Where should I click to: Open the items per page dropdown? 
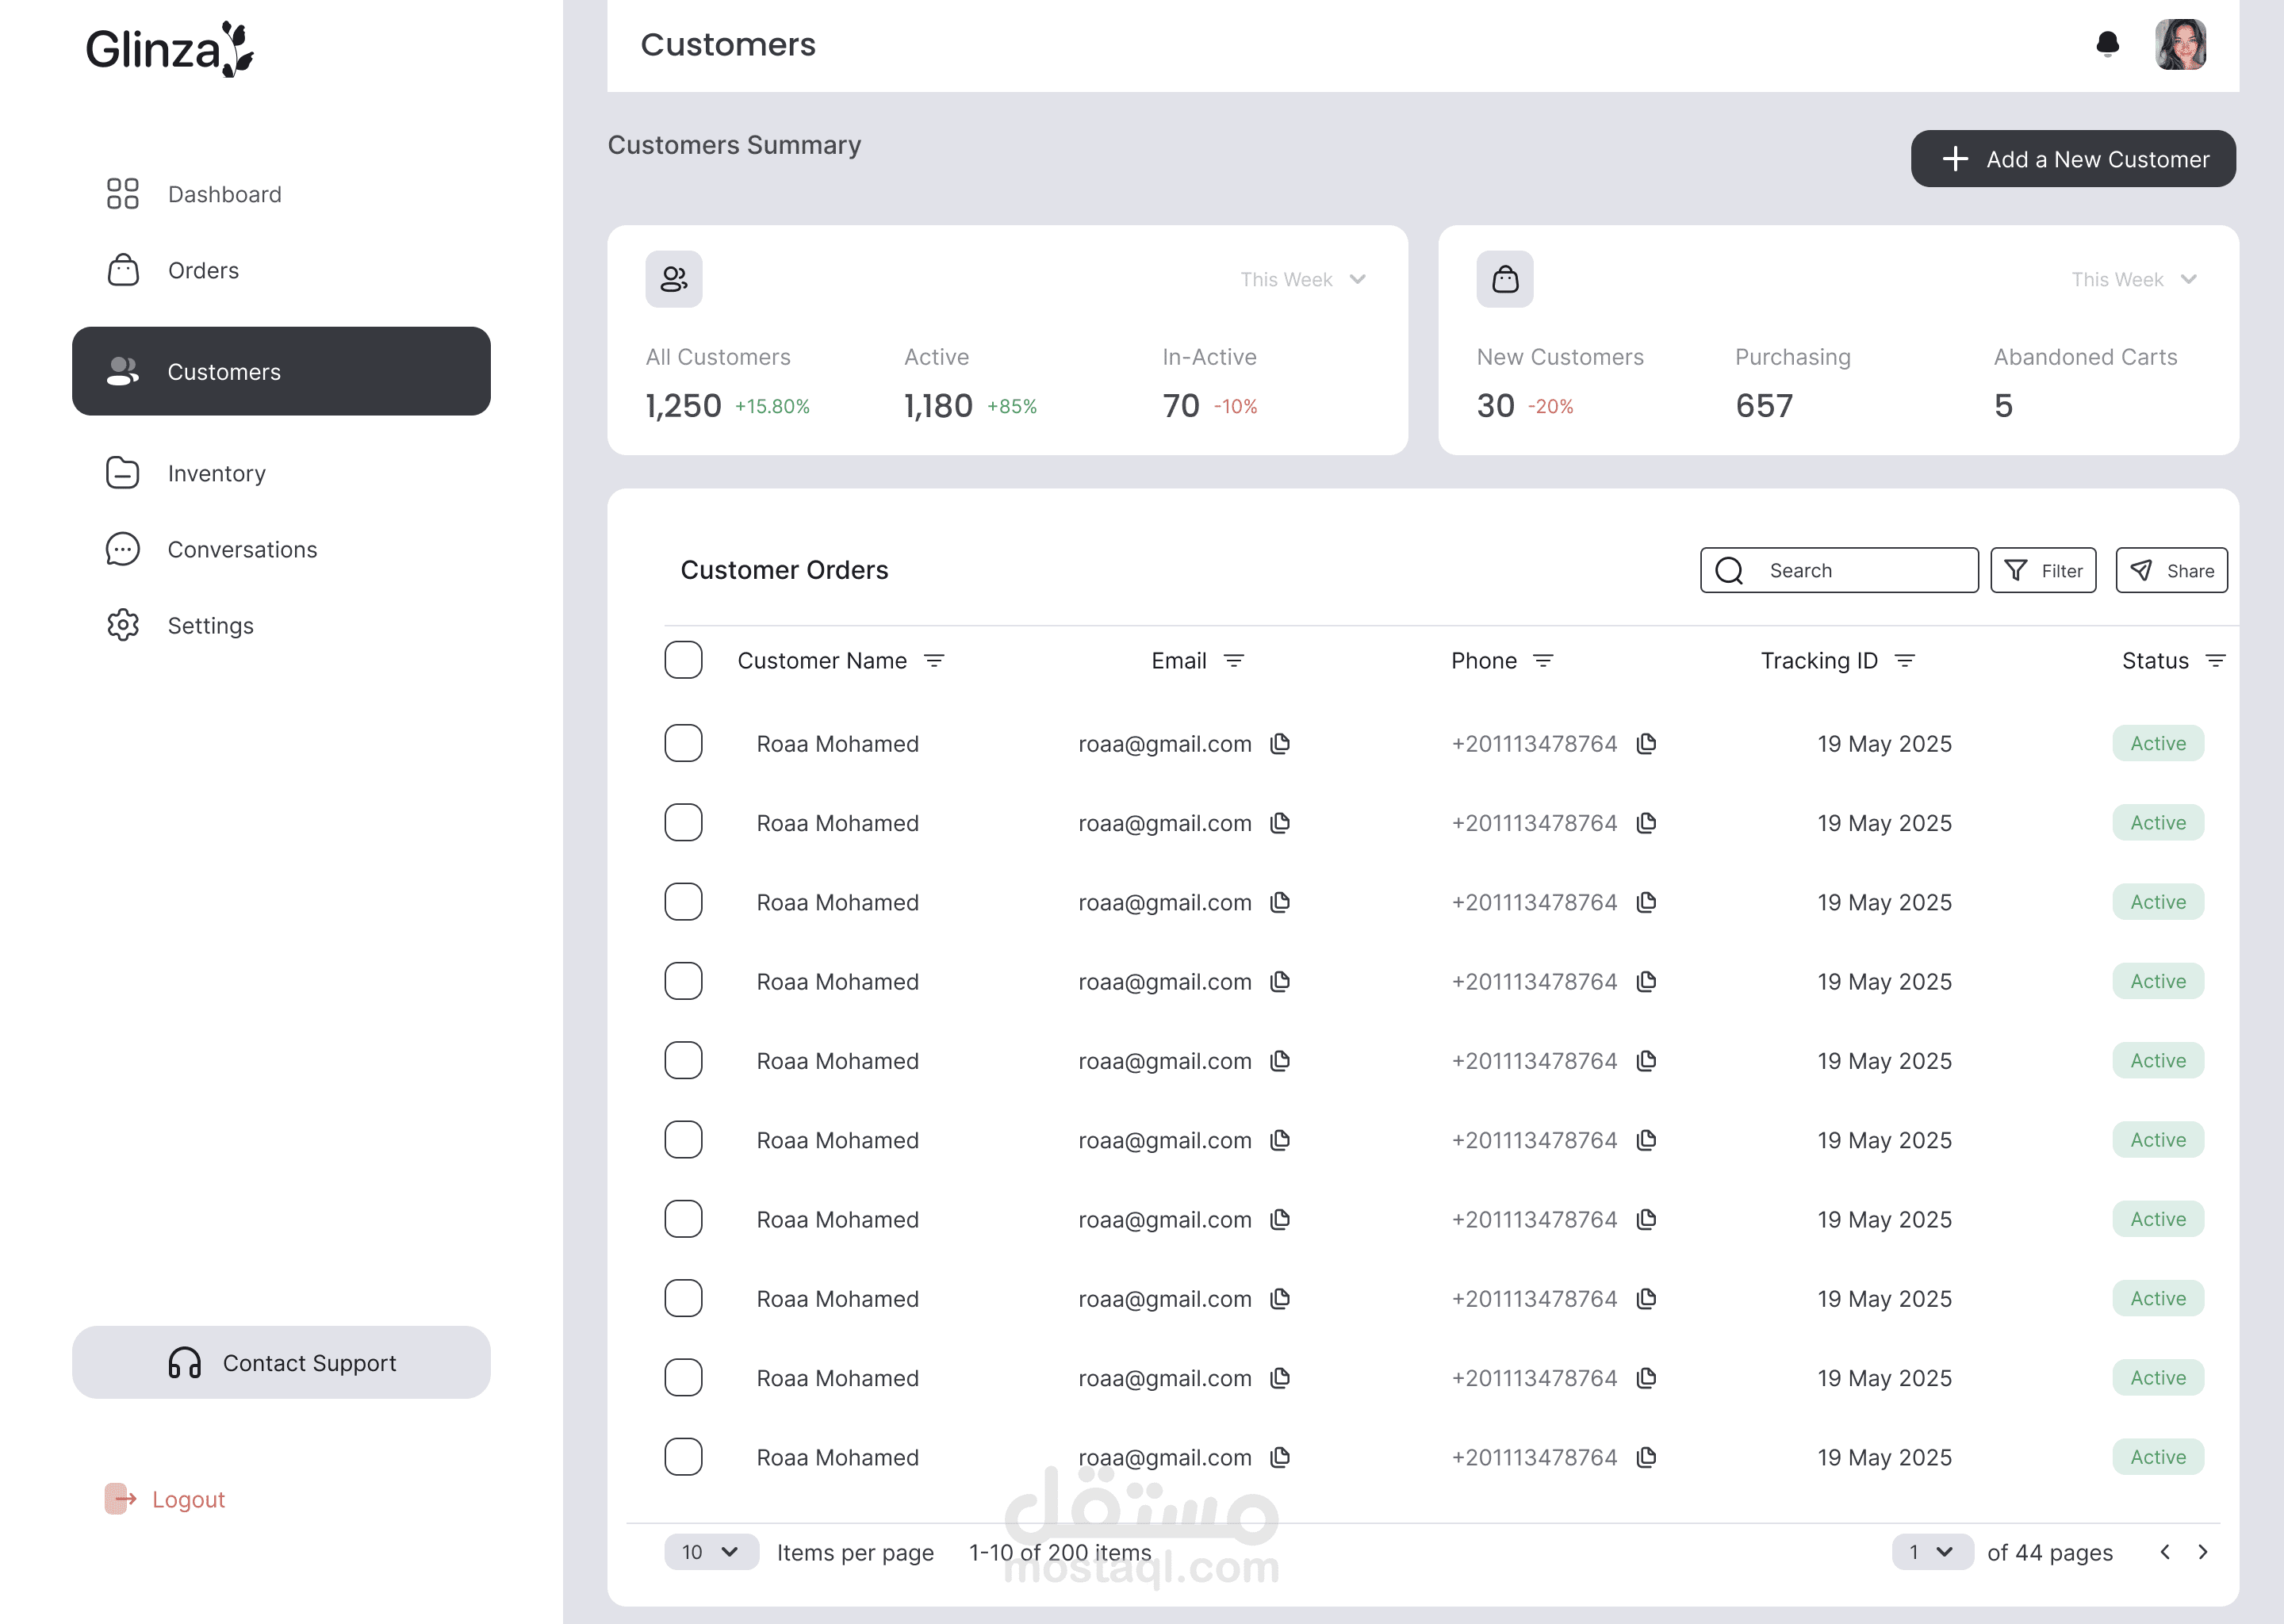(711, 1552)
